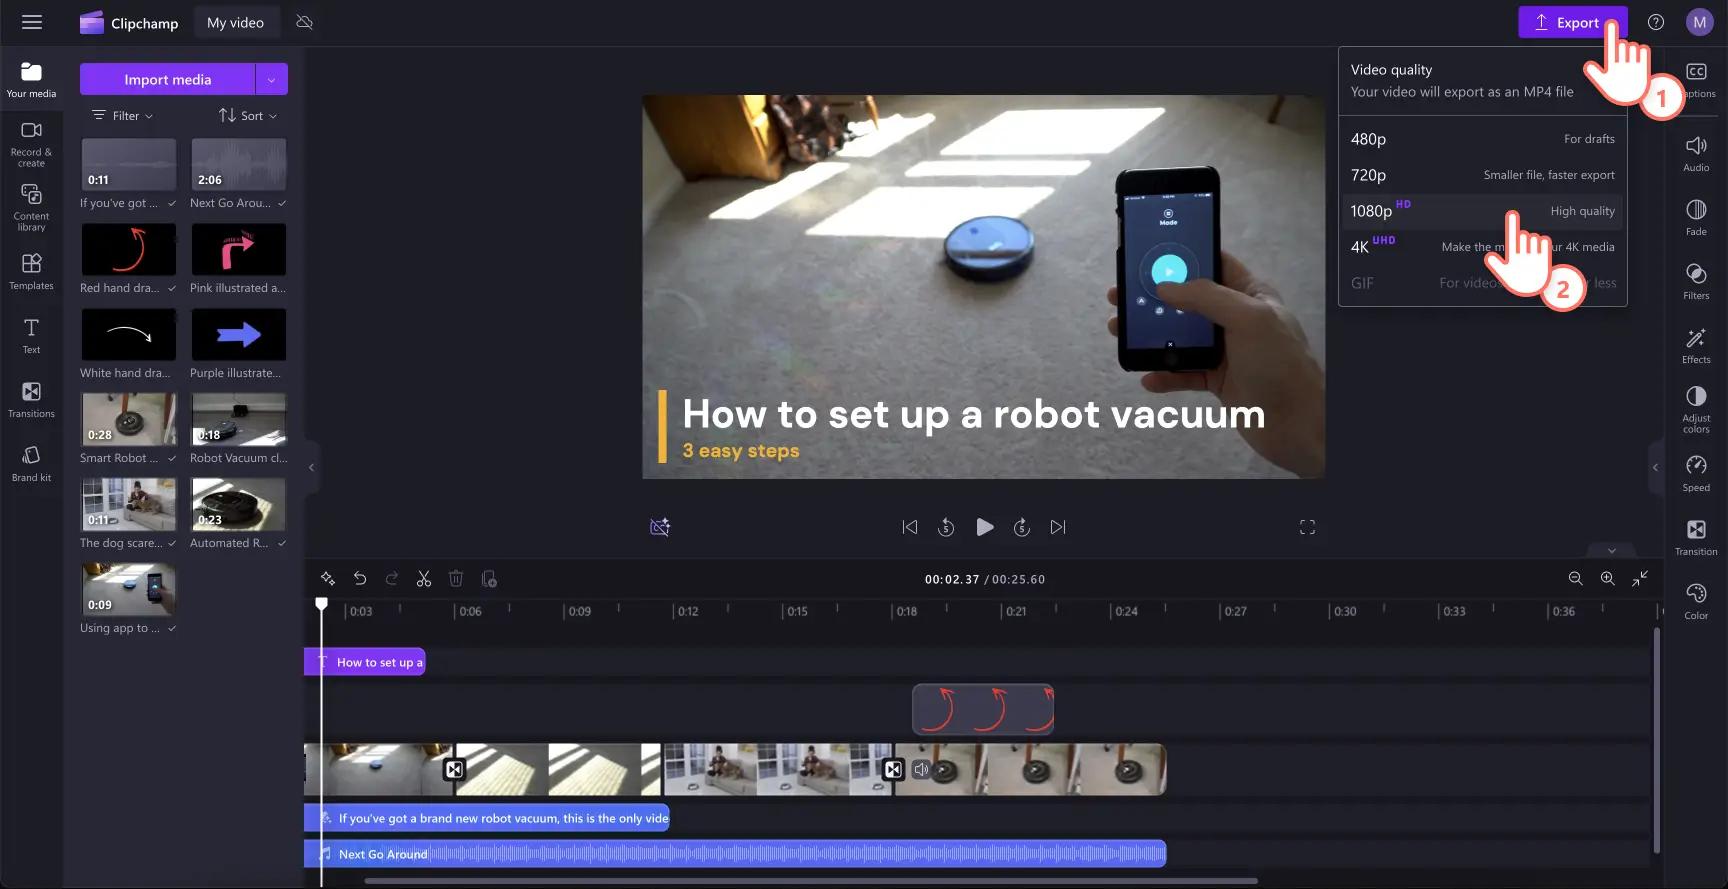Click the AI camera-off icon below preview
Screen dimensions: 1728x889
pos(660,527)
